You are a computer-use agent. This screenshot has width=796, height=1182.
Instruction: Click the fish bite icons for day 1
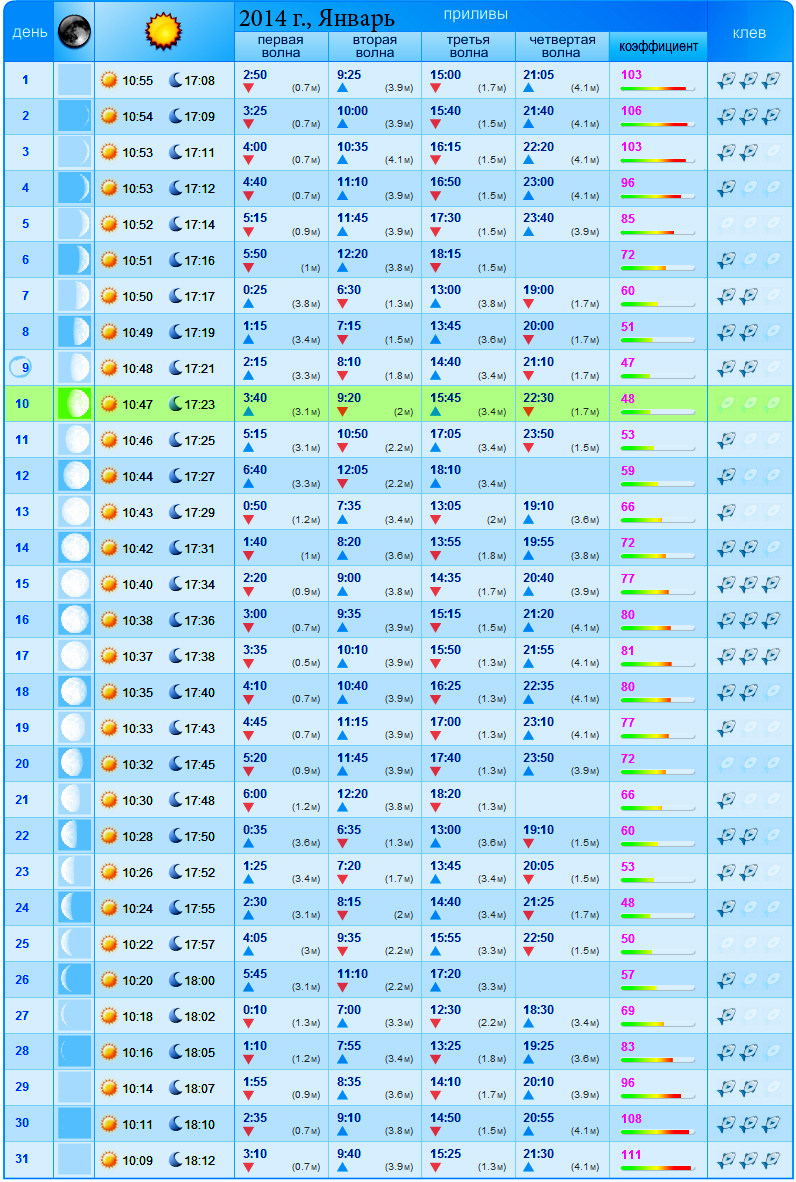tap(749, 80)
